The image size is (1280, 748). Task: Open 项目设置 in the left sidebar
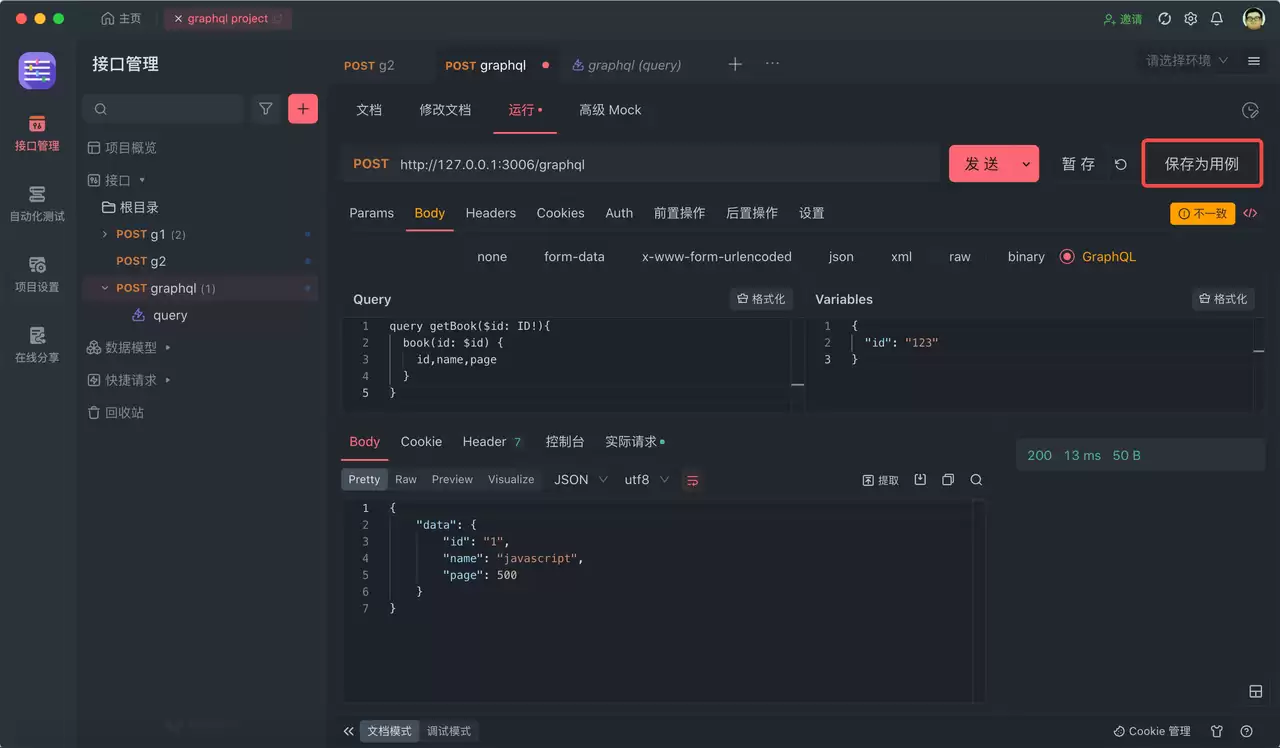[x=37, y=274]
